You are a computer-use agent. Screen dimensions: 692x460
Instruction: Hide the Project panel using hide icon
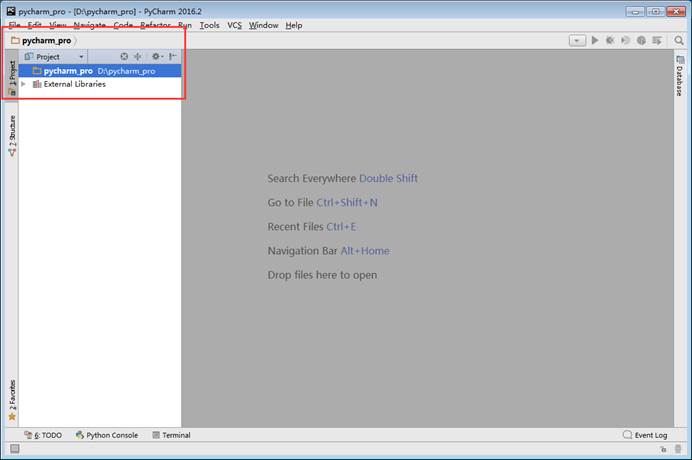[x=173, y=57]
